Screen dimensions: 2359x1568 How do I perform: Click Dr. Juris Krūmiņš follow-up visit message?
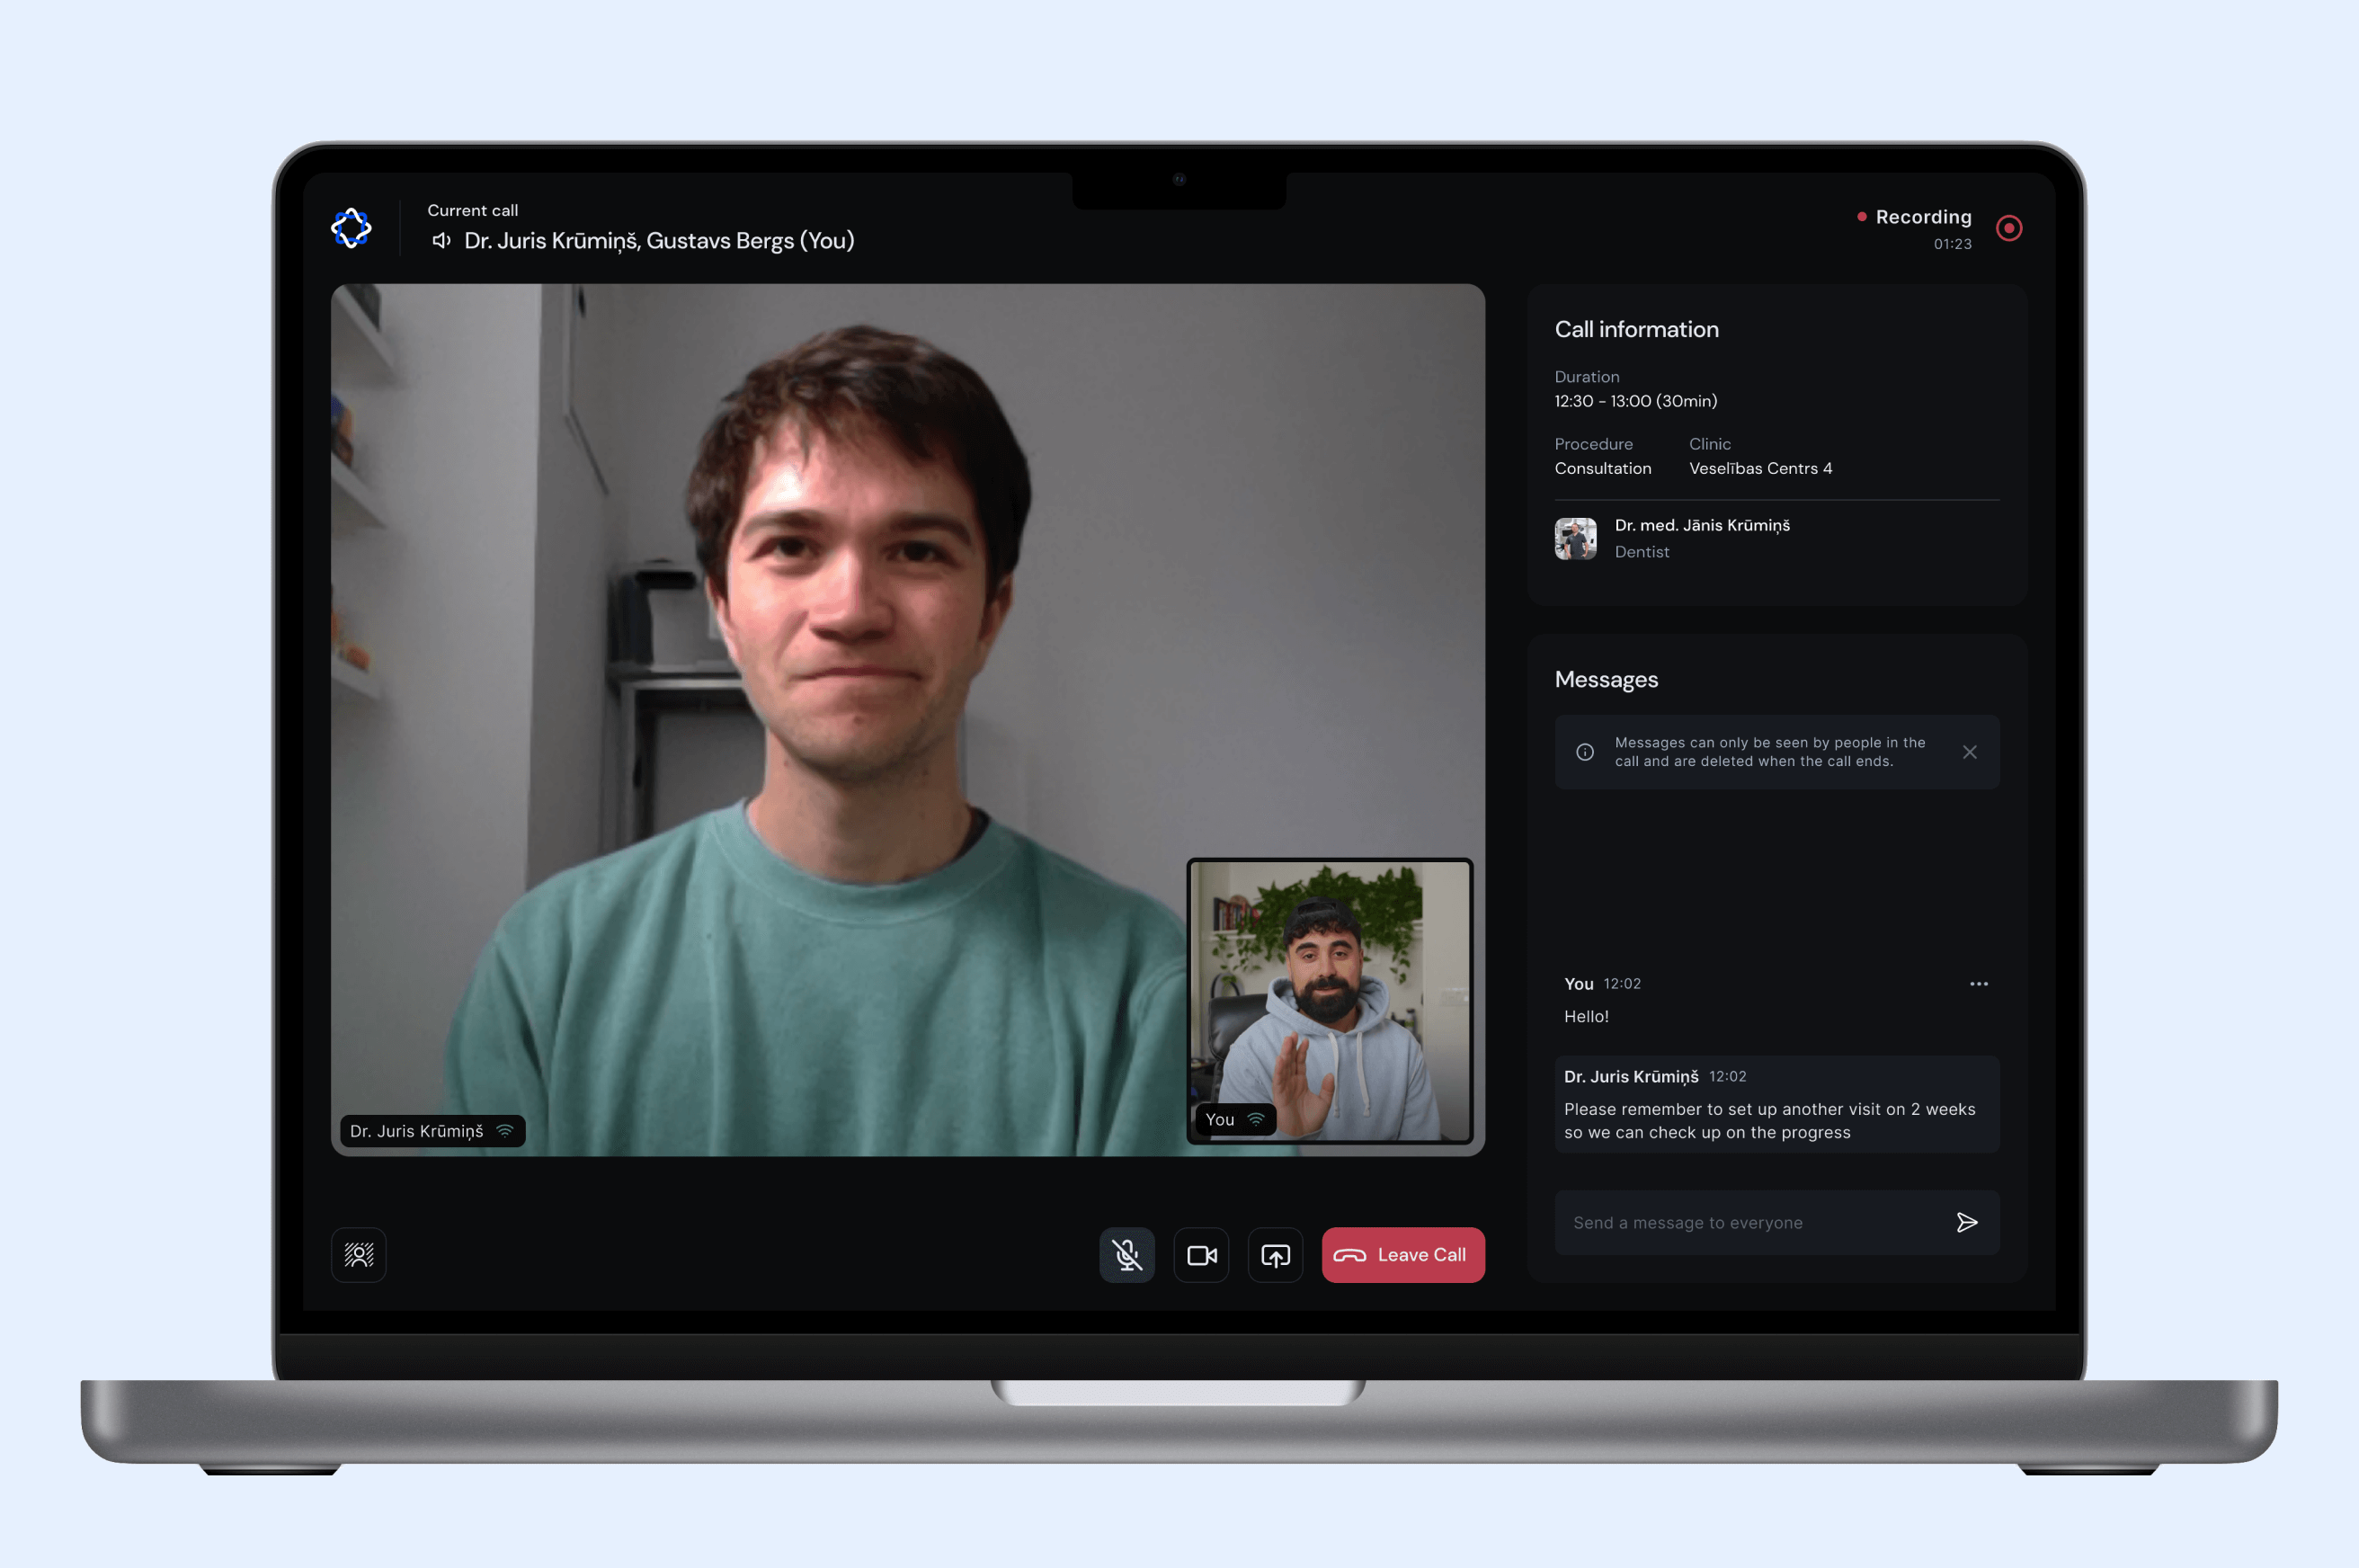[1777, 1104]
